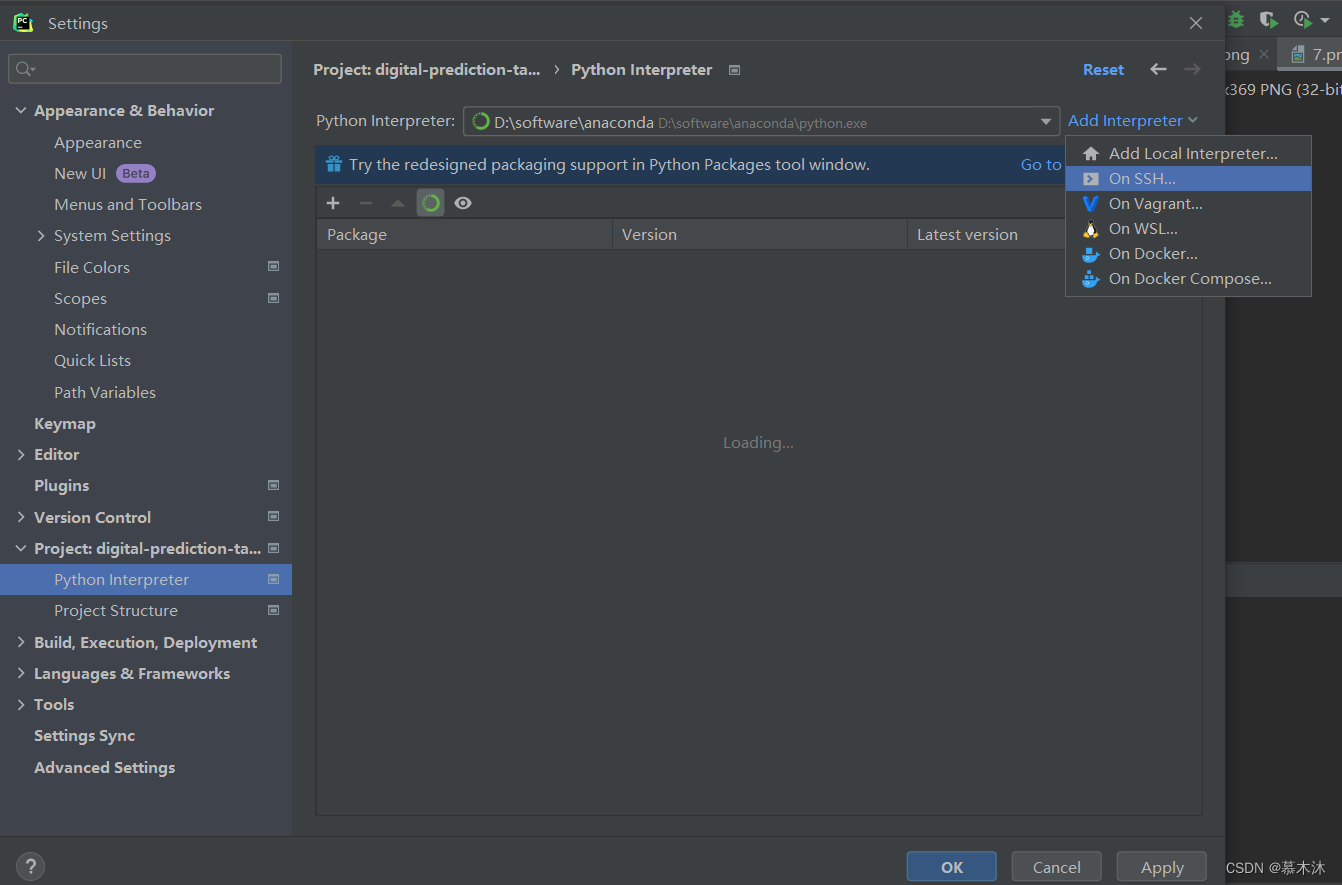Click the Debug bug icon in main window
This screenshot has height=885, width=1342.
coord(1237,19)
